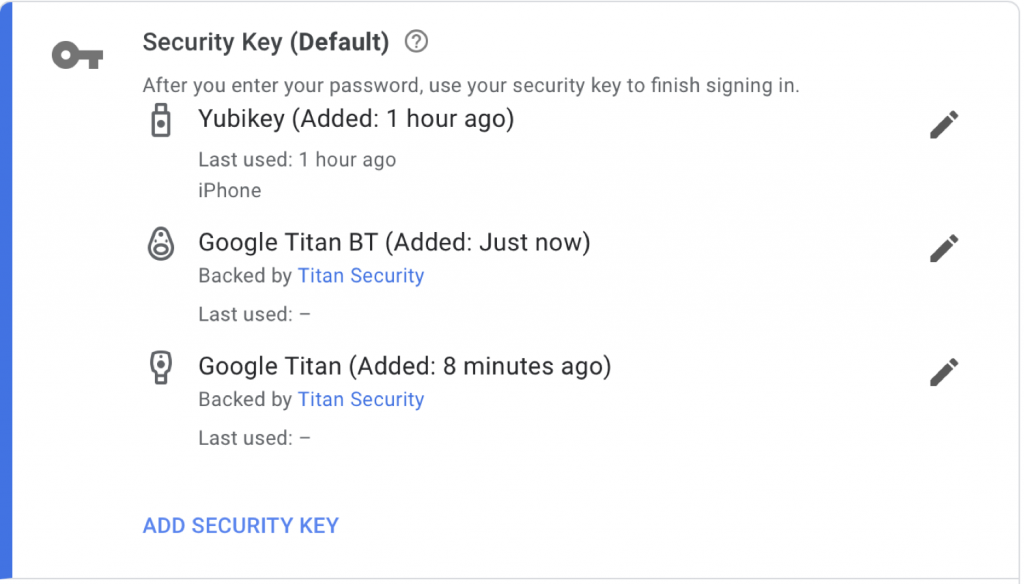Edit the Yubikey entry using the pencil icon

943,124
